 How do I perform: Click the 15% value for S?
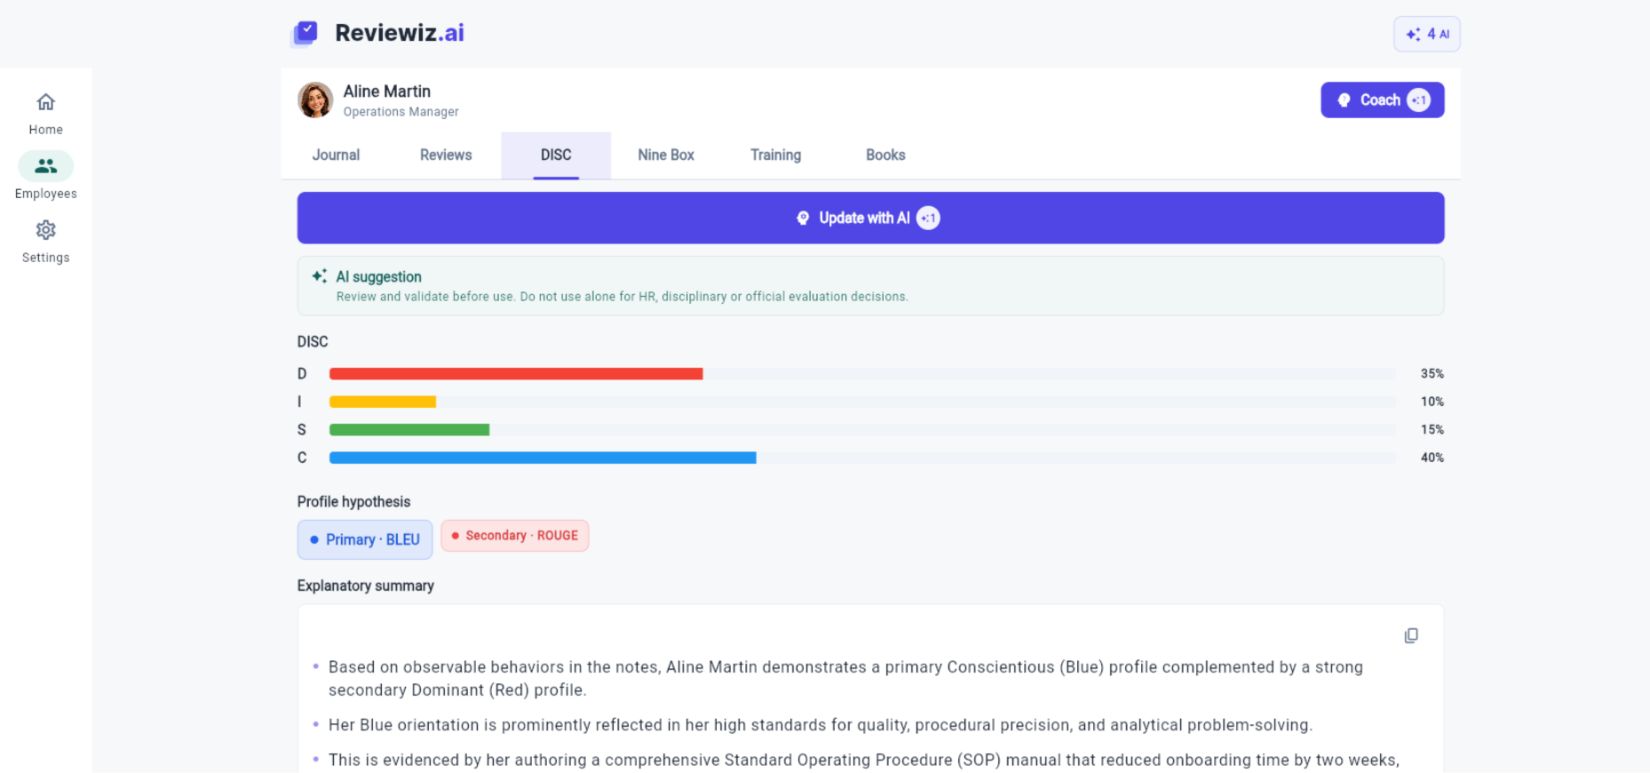(1432, 430)
